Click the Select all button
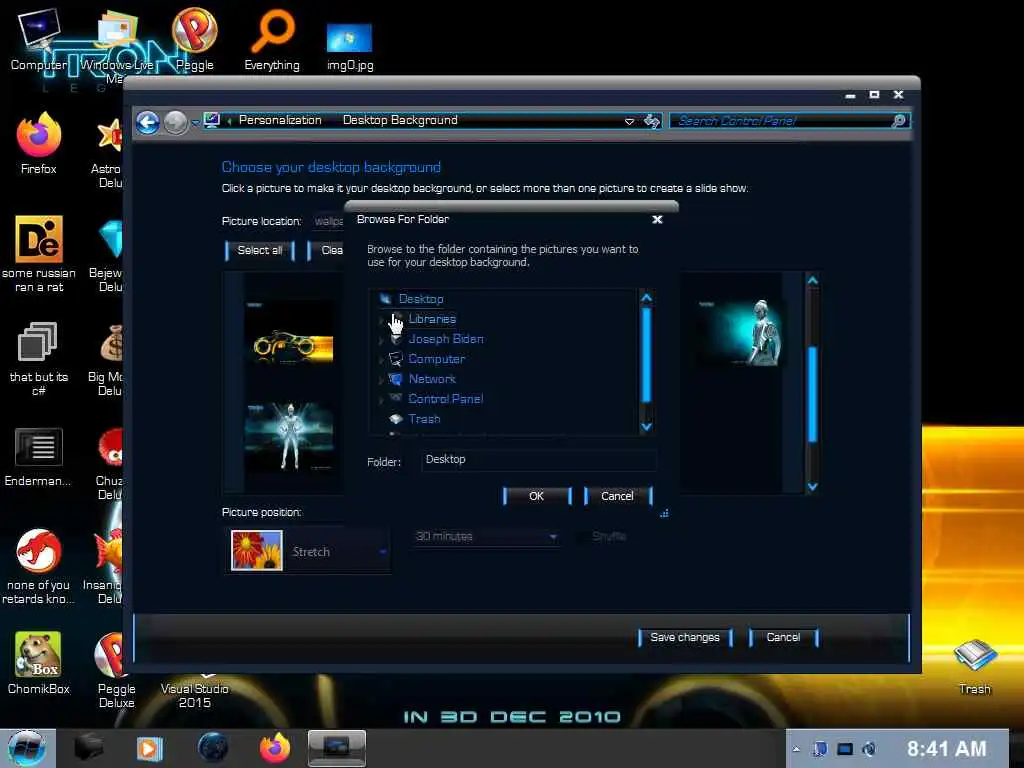Image resolution: width=1024 pixels, height=768 pixels. 260,250
